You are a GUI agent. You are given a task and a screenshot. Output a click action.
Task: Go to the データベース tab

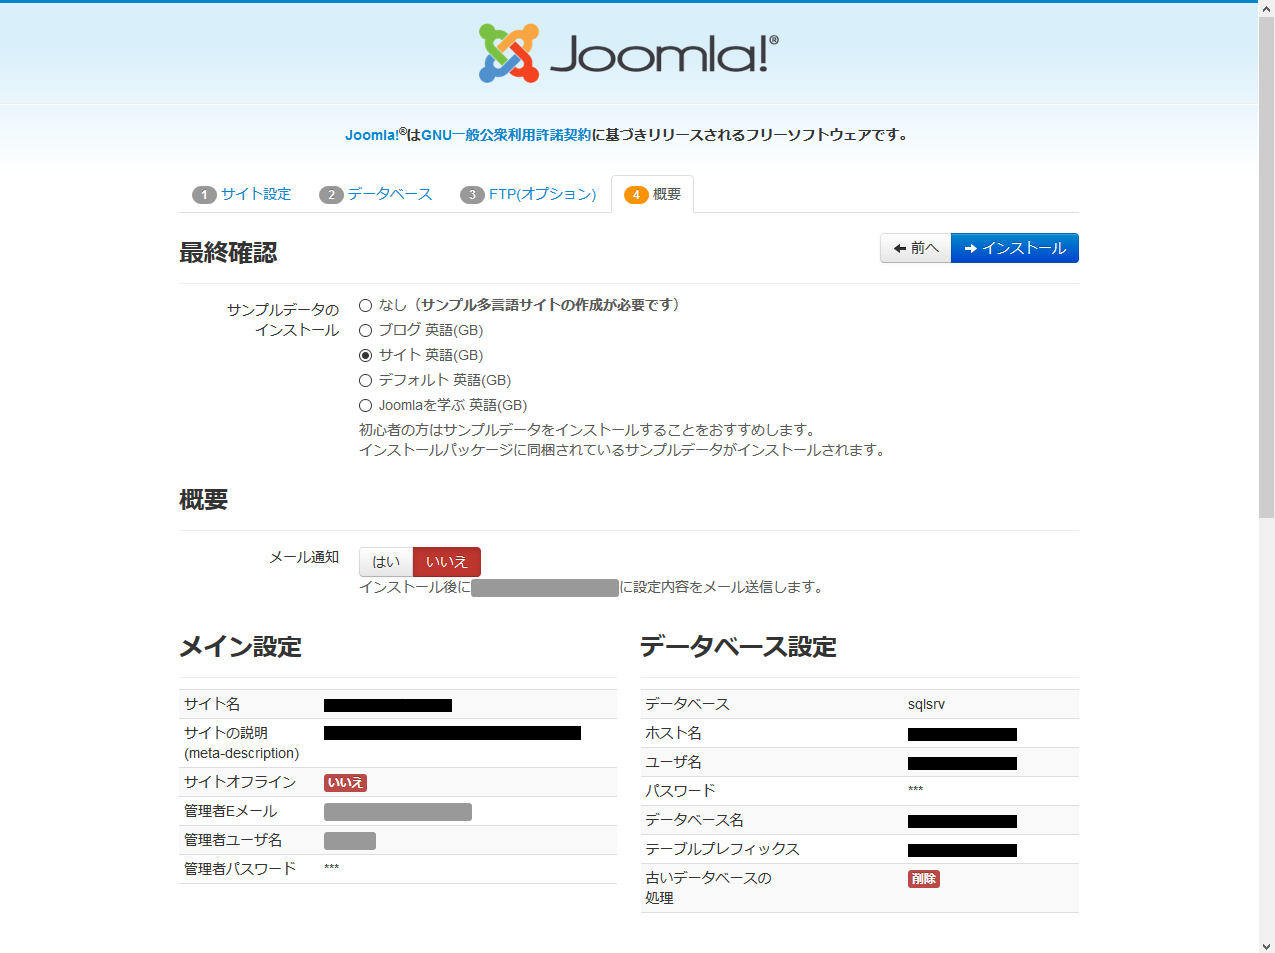[376, 194]
